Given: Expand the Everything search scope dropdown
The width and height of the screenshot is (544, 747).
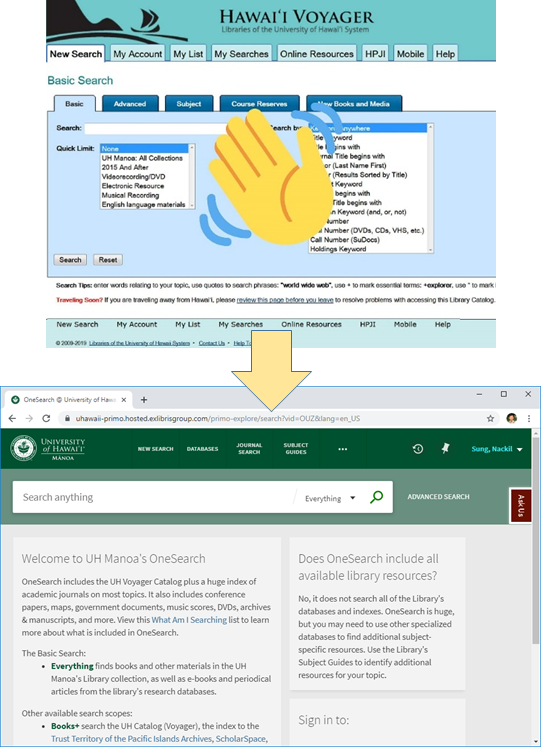Looking at the screenshot, I should [x=331, y=498].
